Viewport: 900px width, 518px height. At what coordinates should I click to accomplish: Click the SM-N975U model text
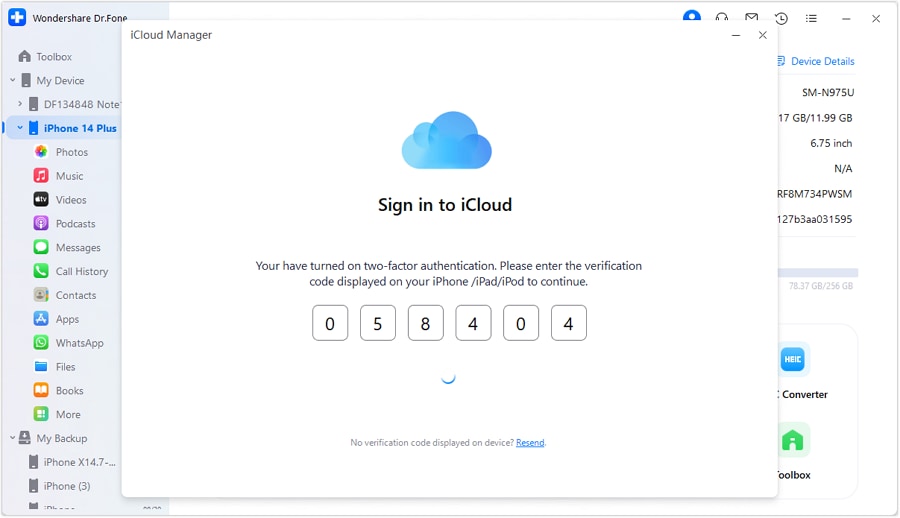(x=828, y=92)
